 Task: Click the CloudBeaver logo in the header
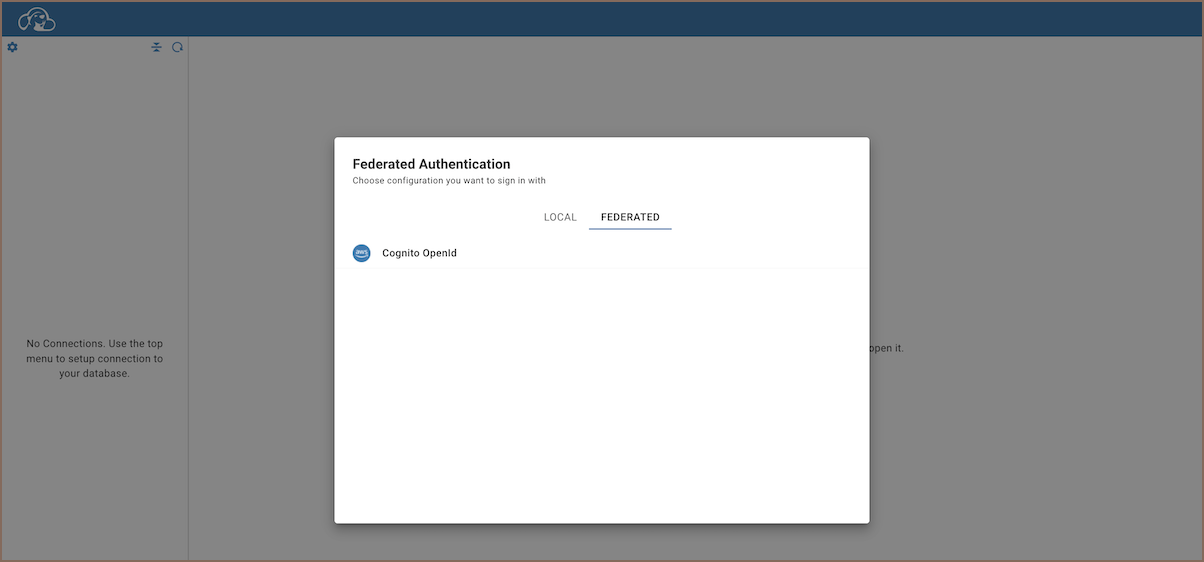point(36,19)
